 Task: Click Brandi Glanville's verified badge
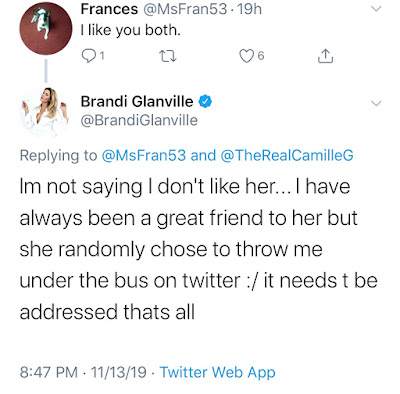point(205,101)
